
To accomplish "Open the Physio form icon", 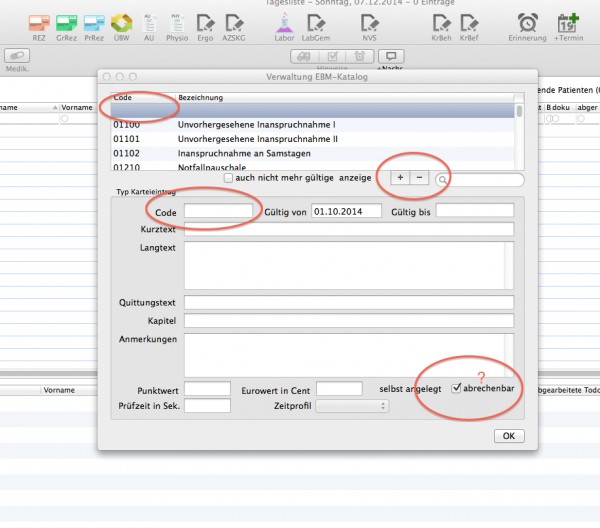I will (177, 24).
